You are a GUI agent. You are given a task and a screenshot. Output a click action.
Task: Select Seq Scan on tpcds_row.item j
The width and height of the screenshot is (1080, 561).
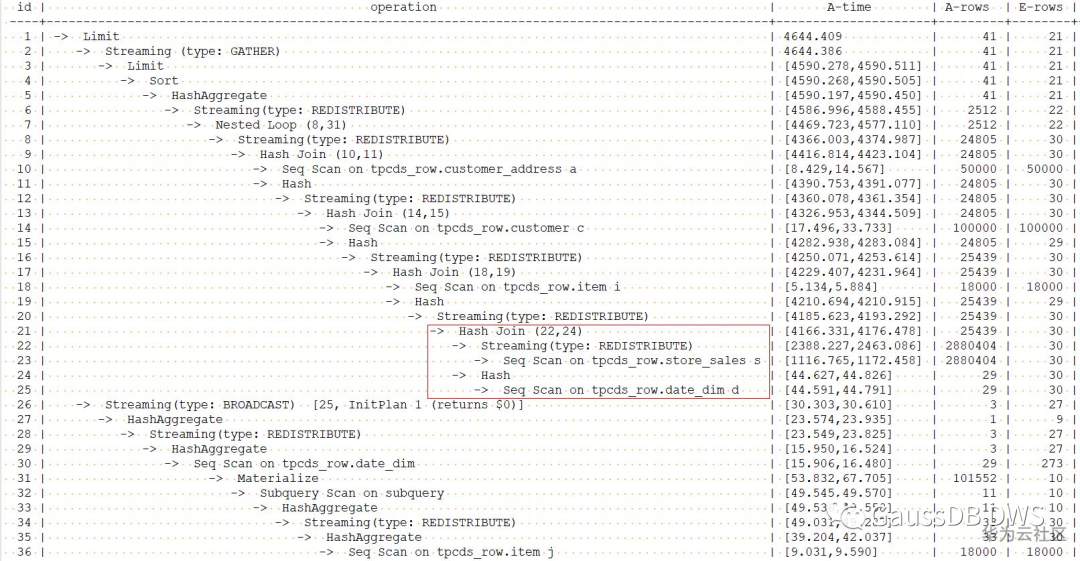click(451, 552)
